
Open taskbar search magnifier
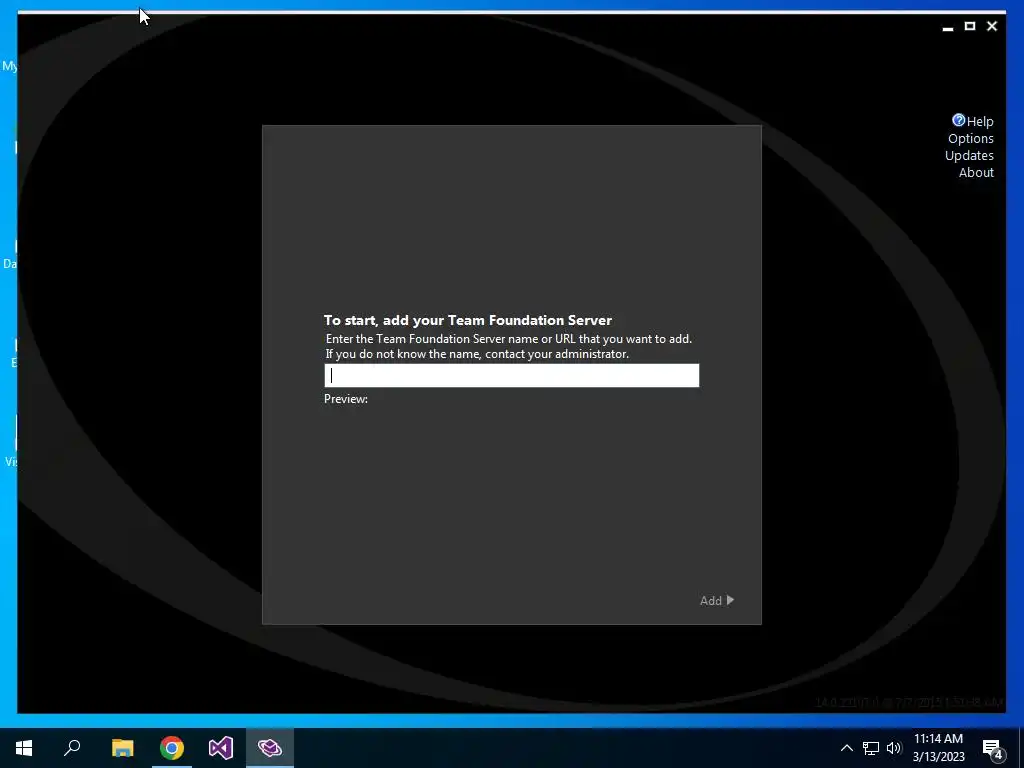pyautogui.click(x=72, y=748)
